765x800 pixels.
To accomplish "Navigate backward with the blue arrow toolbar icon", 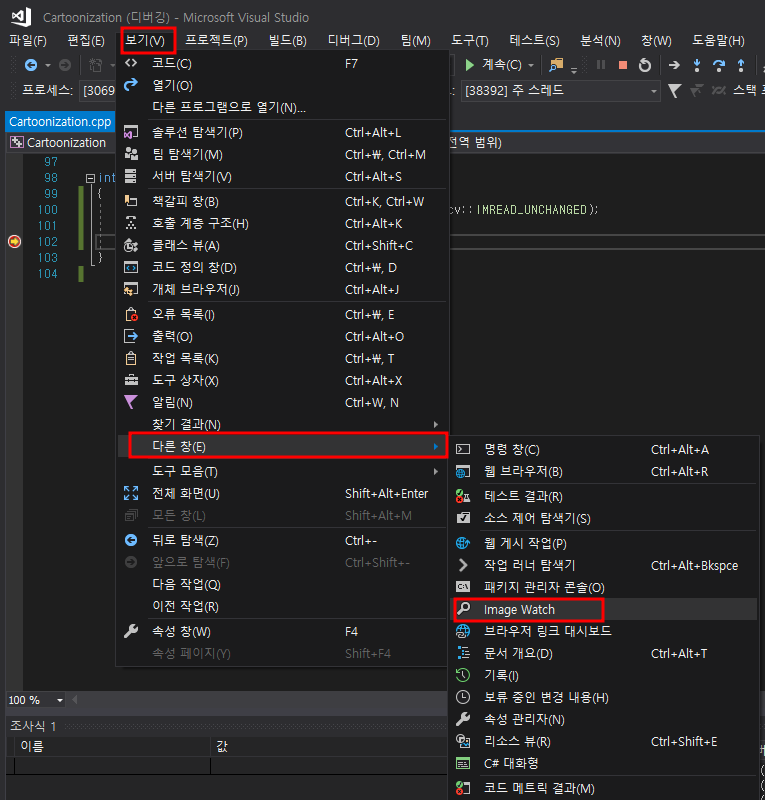I will pos(31,65).
